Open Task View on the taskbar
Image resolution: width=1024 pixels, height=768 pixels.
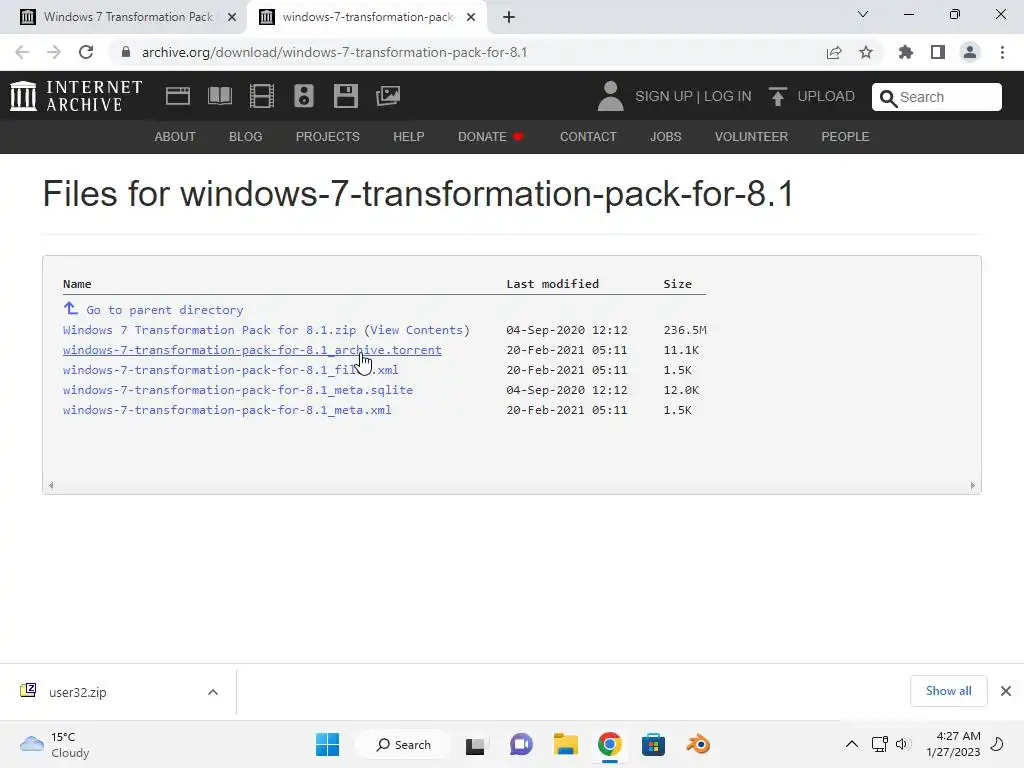coord(475,745)
